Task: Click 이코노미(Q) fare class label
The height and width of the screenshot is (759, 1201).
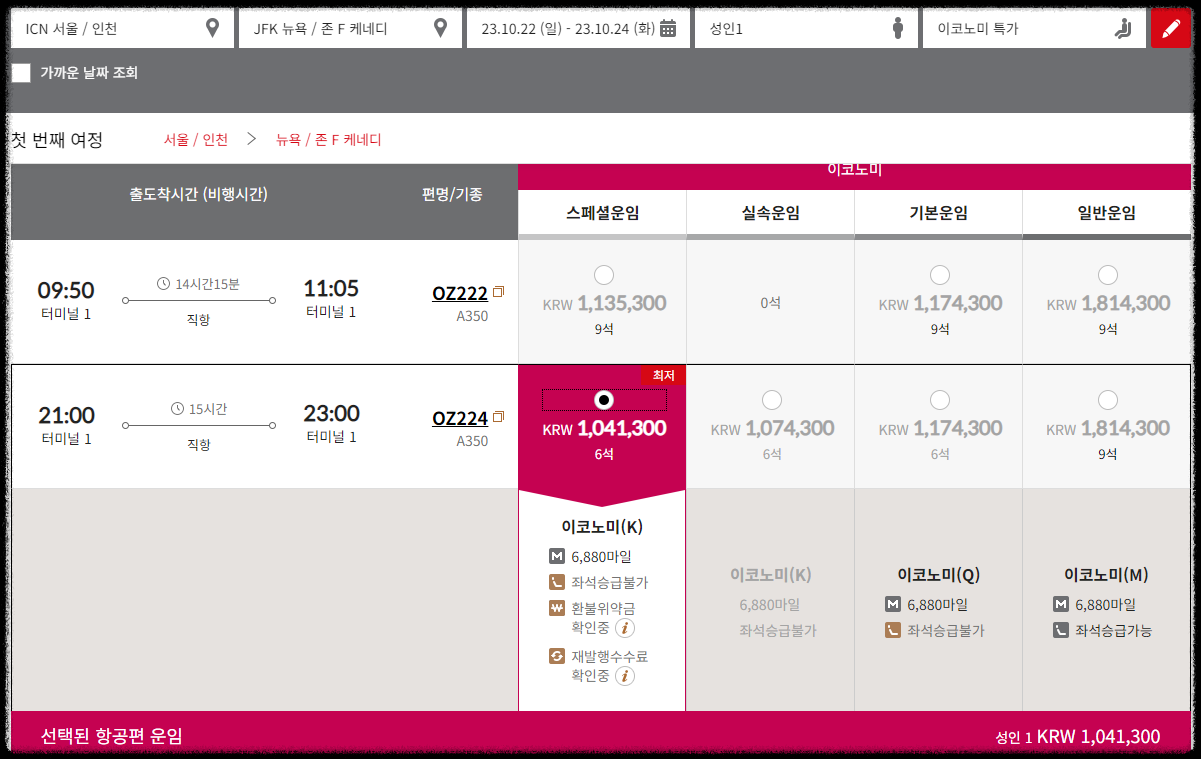Action: pos(938,575)
